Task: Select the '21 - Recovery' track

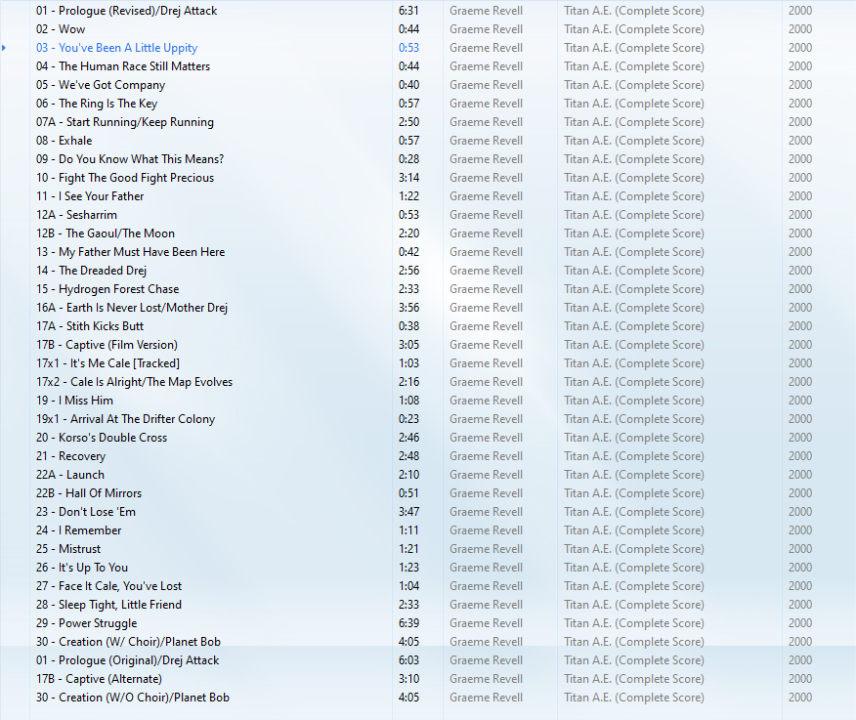Action: click(71, 456)
